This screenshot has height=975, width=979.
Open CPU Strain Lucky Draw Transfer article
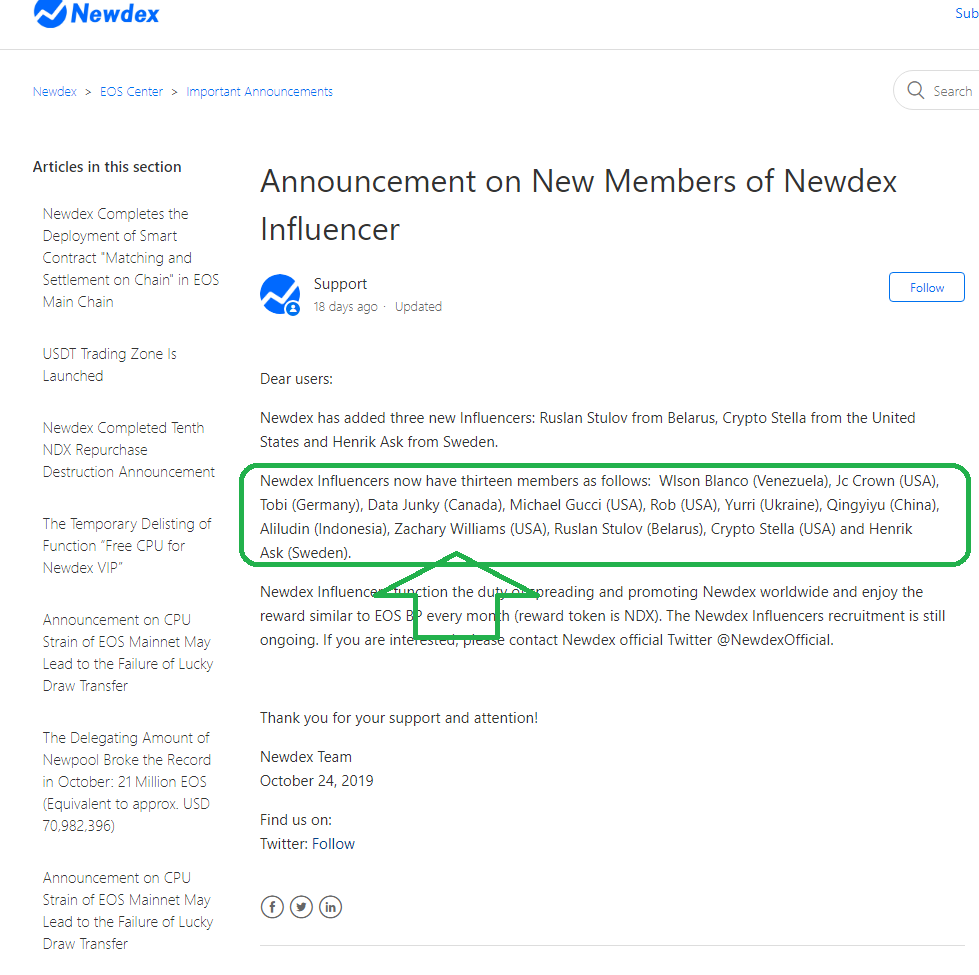(x=127, y=653)
